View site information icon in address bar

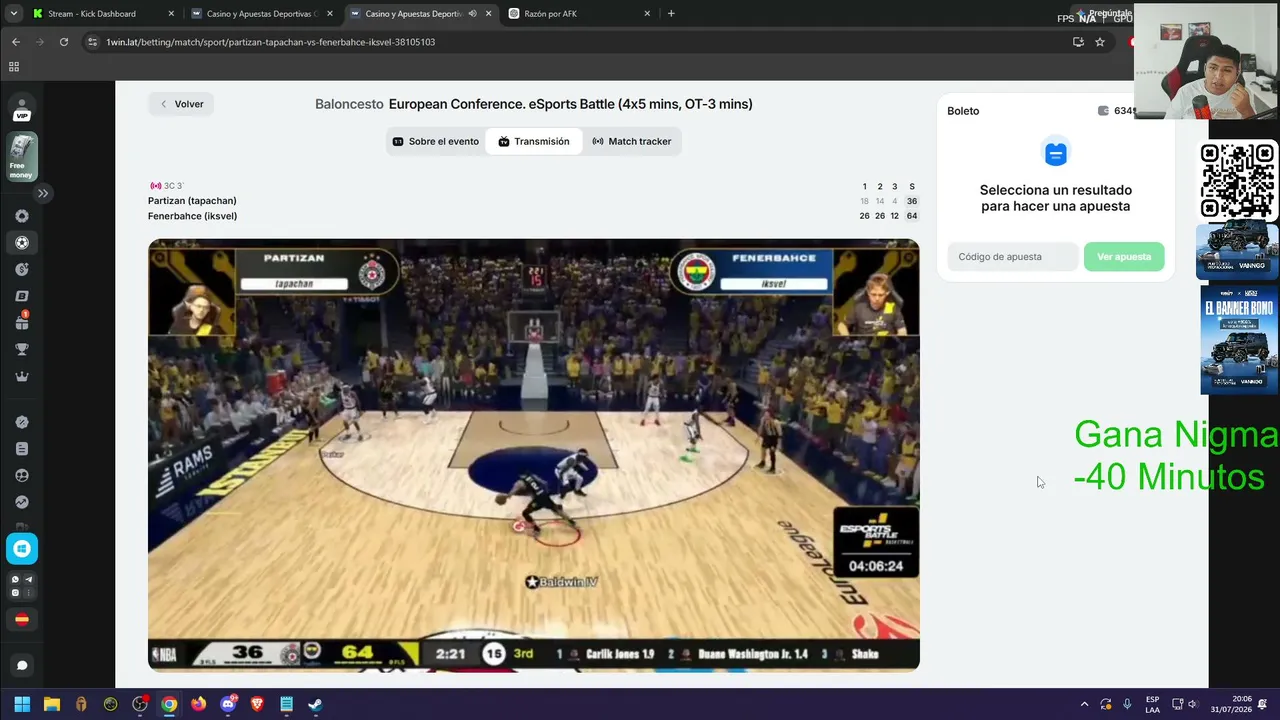(93, 42)
